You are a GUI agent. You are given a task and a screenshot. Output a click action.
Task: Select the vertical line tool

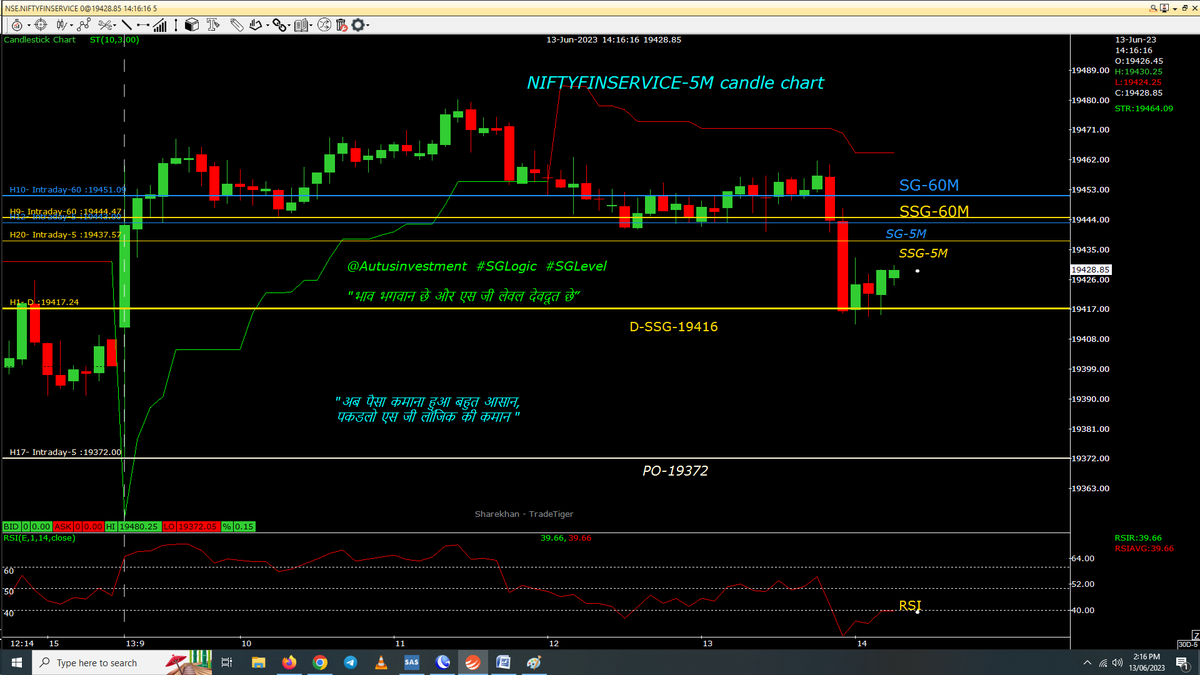[176, 25]
